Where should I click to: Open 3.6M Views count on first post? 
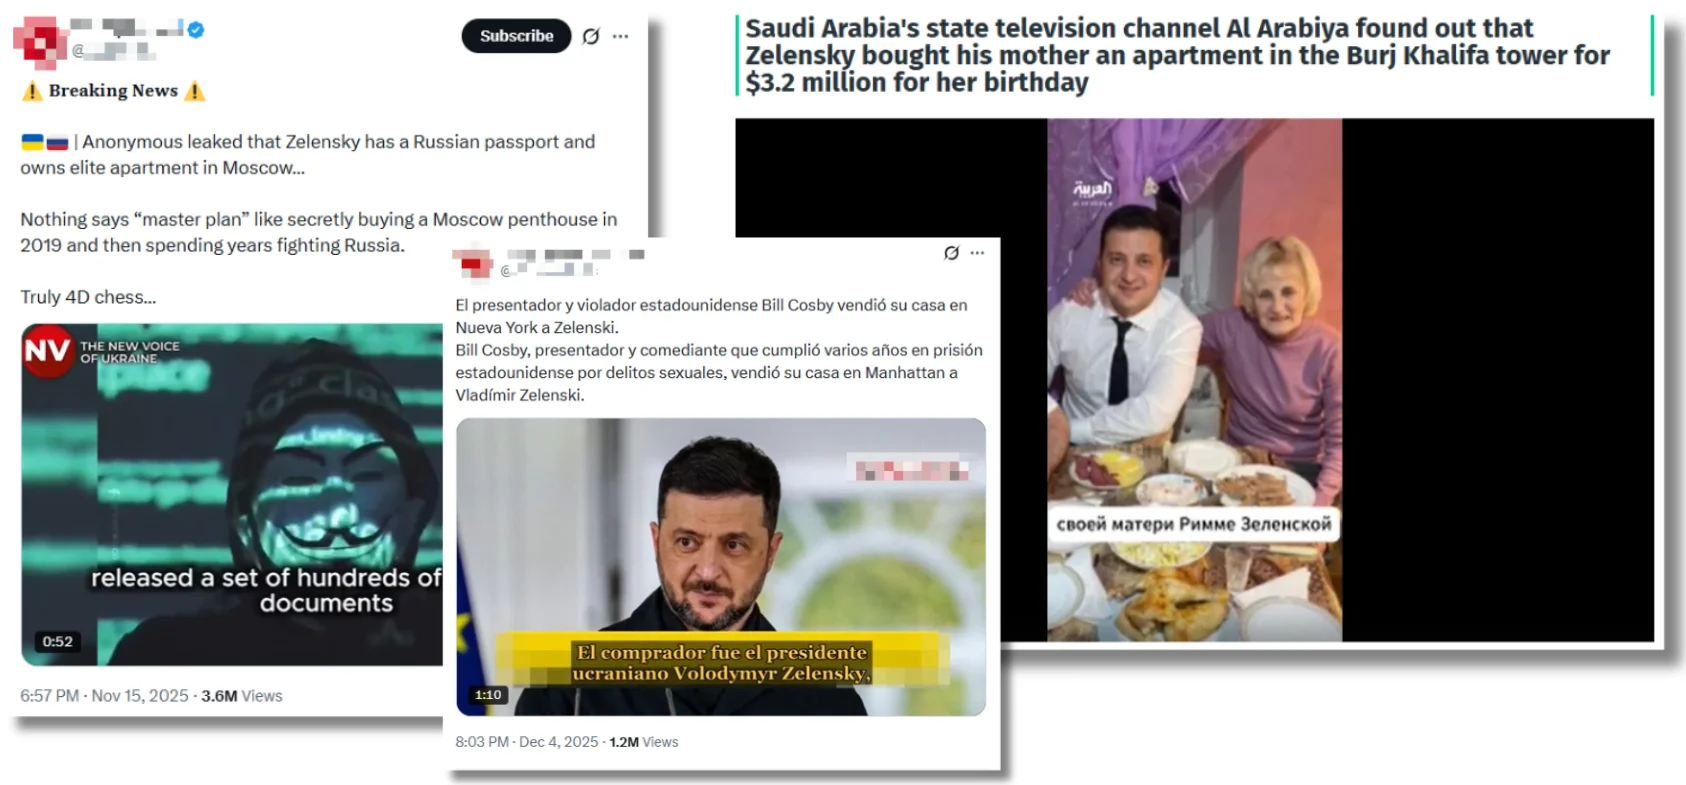[x=242, y=696]
